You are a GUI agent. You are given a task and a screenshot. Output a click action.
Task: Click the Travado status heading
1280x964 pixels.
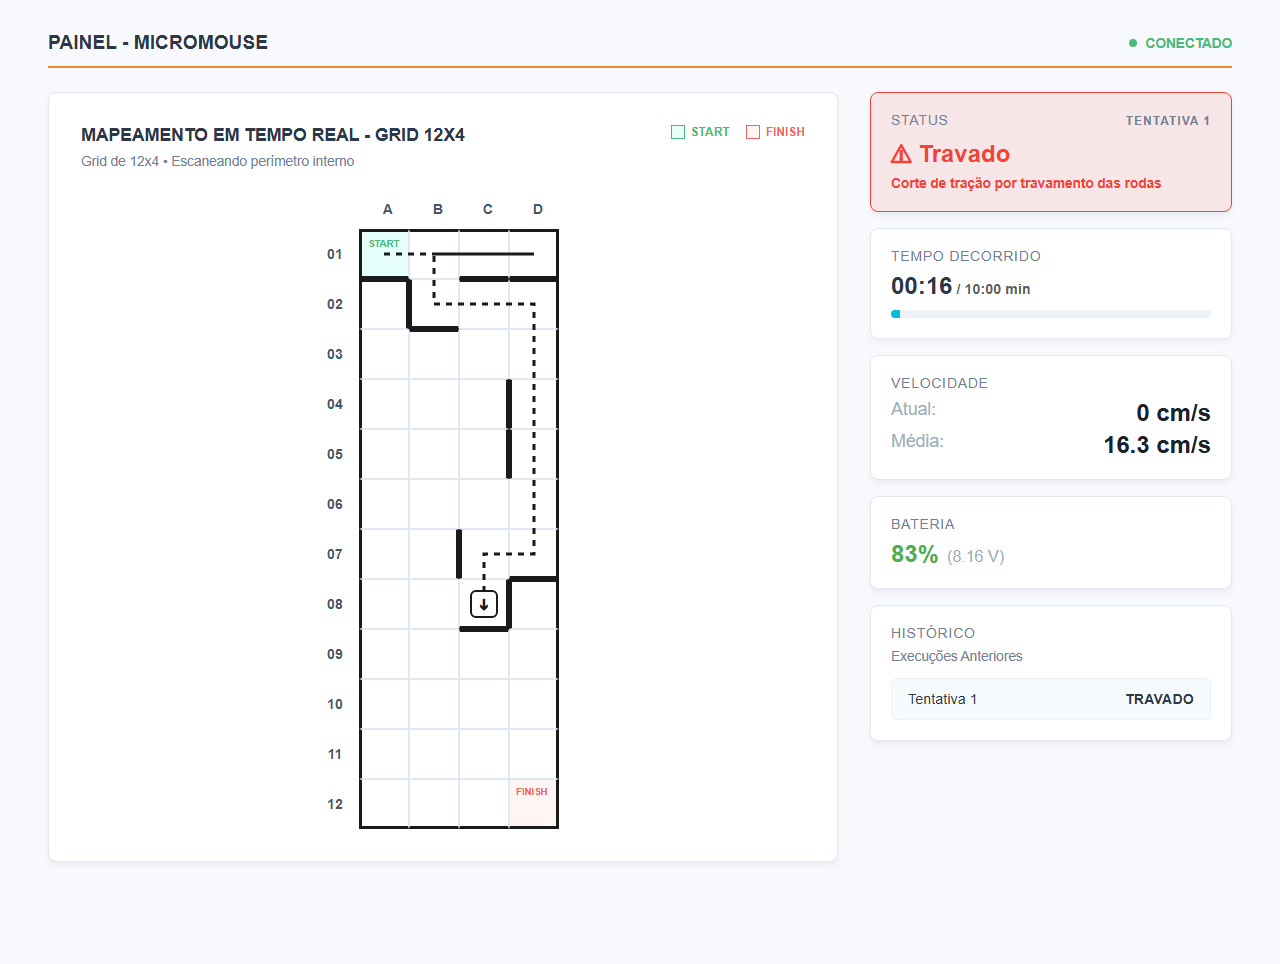[x=964, y=154]
